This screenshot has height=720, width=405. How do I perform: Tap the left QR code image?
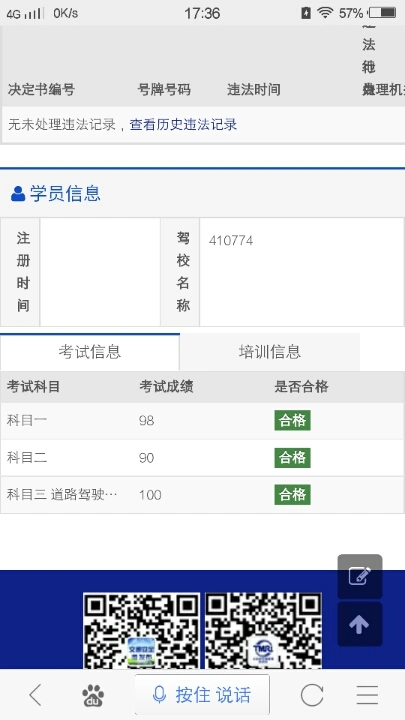click(141, 630)
